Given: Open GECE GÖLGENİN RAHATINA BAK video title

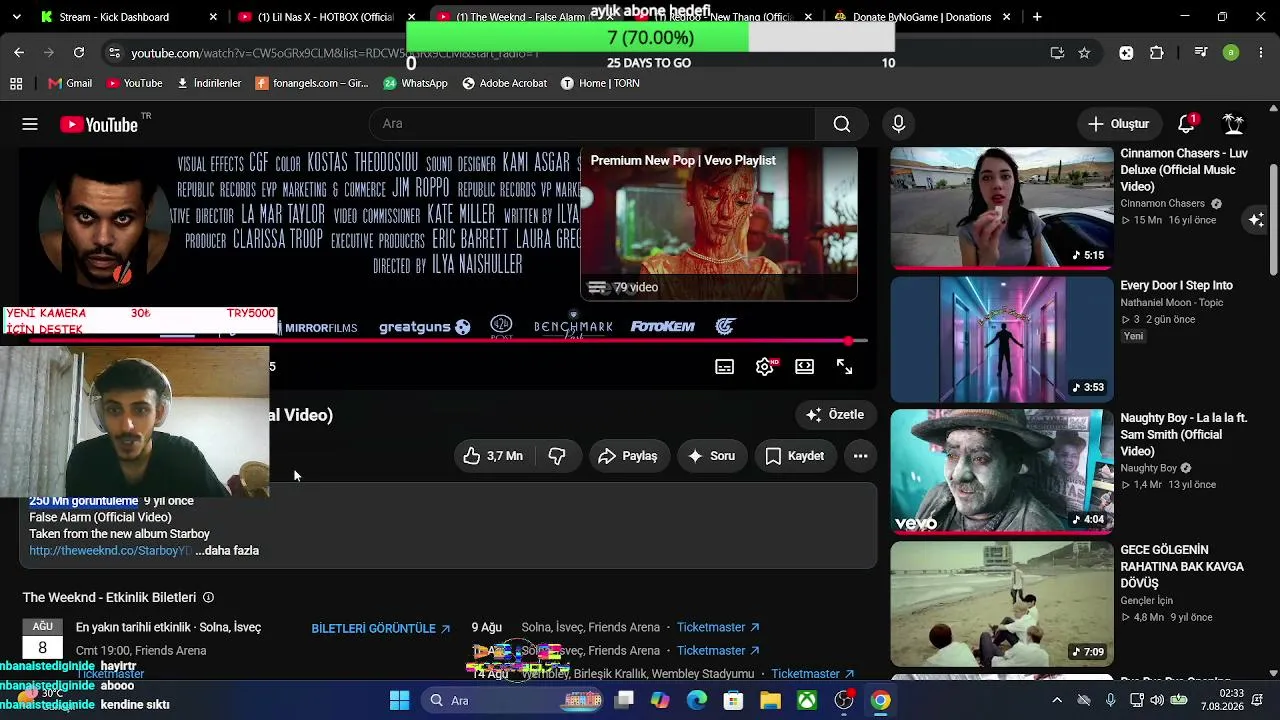Looking at the screenshot, I should pos(1182,567).
